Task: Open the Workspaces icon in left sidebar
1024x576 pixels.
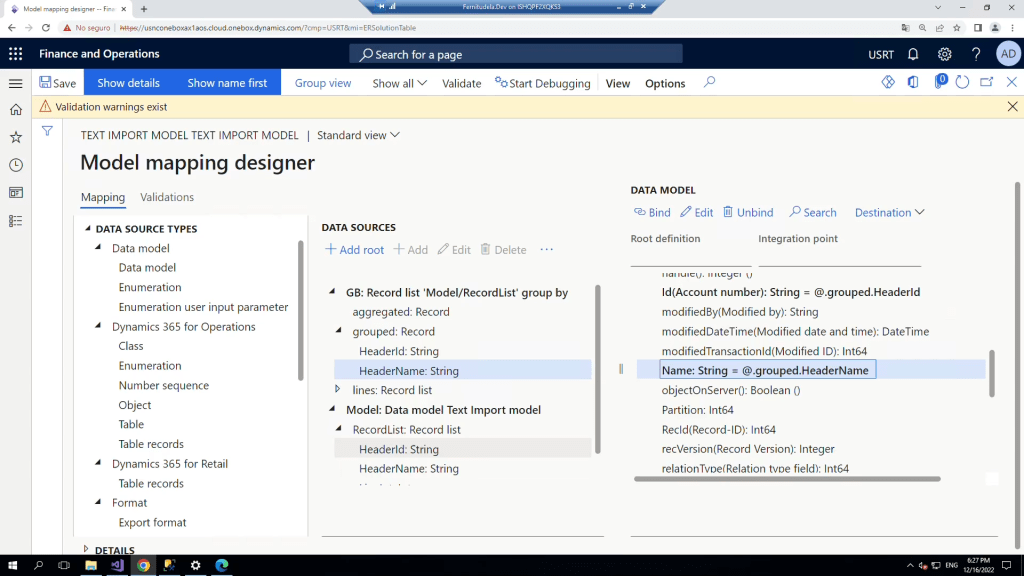Action: [15, 193]
